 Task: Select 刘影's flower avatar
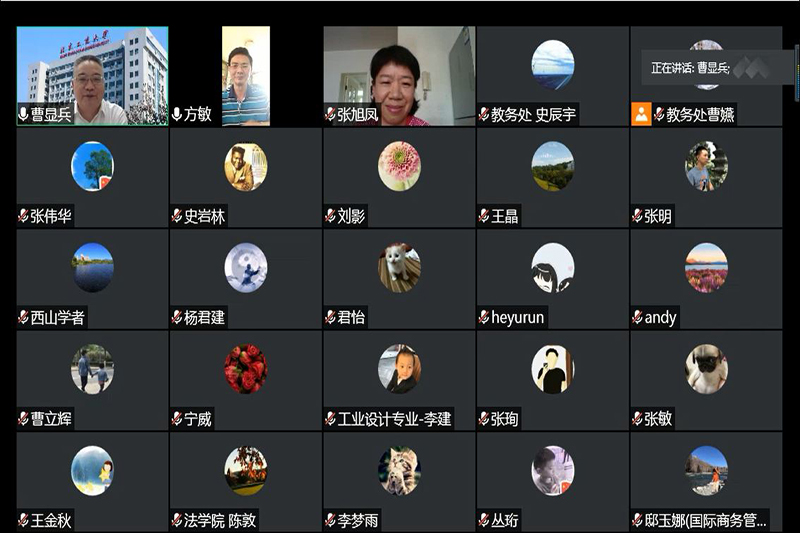[399, 166]
